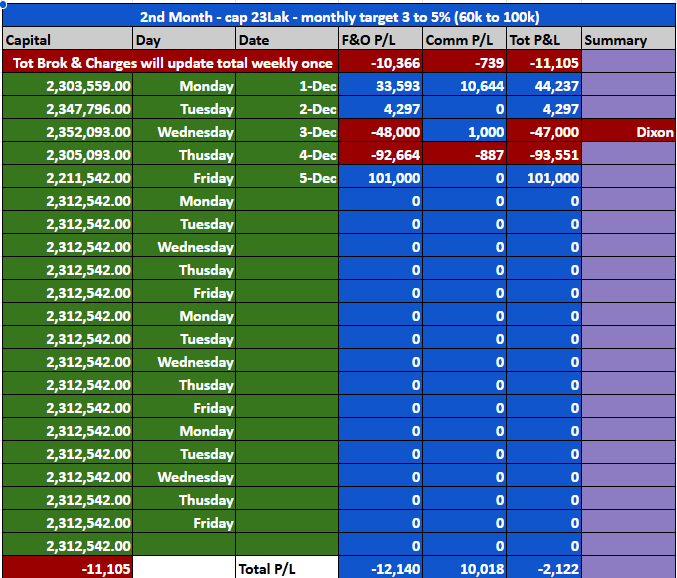Click the 'F&O P/L' column header
The width and height of the screenshot is (677, 578).
click(380, 40)
